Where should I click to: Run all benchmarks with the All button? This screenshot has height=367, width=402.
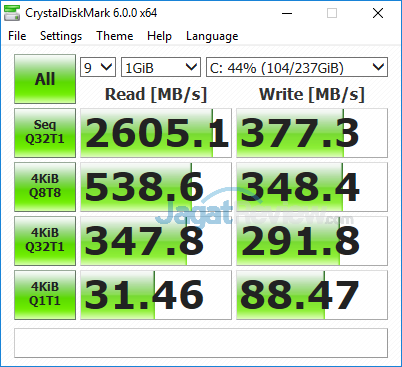[45, 79]
